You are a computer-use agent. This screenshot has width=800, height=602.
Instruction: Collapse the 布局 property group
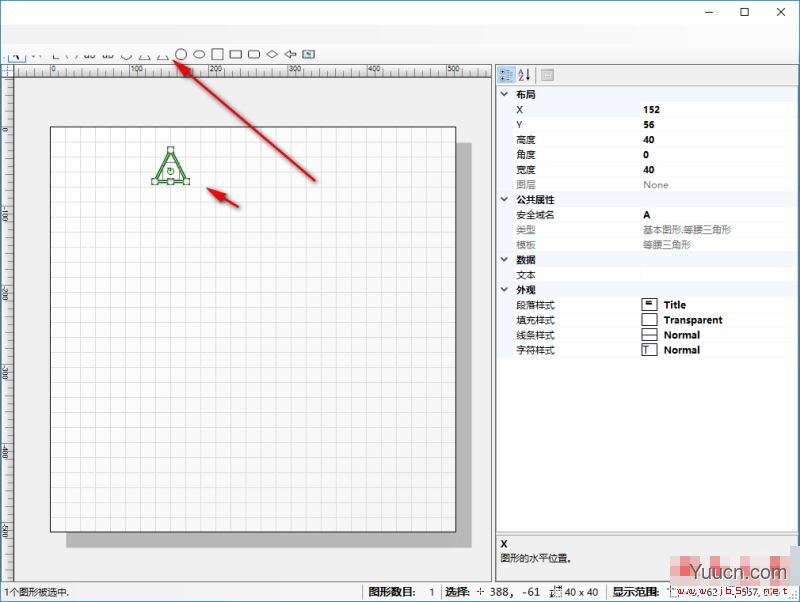[x=504, y=95]
